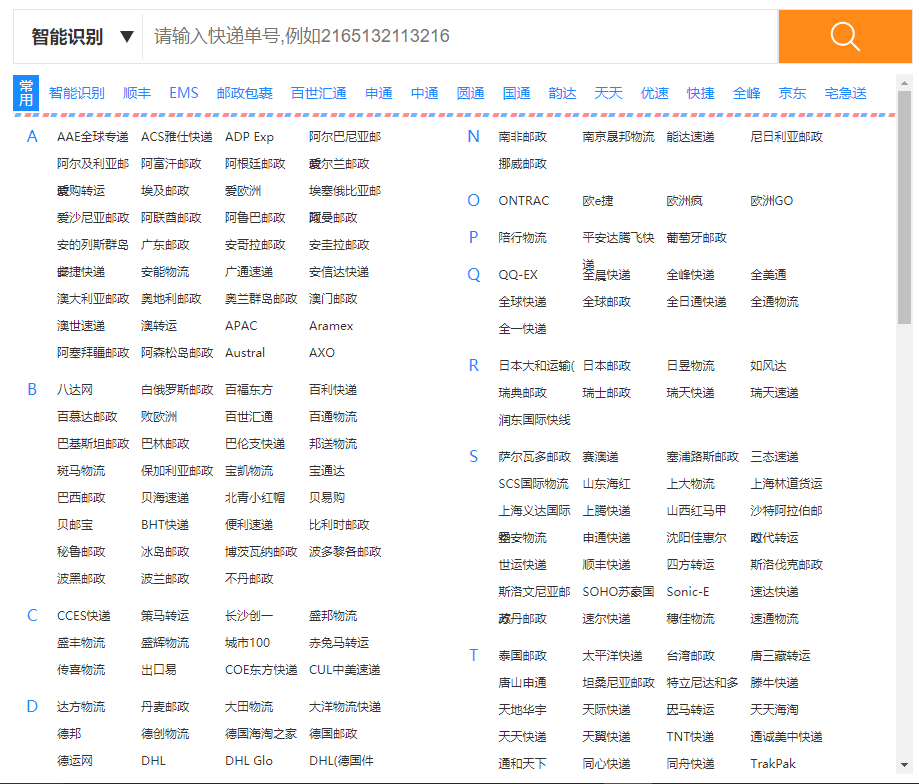Select ONTRAC courier
The height and width of the screenshot is (784, 919).
click(524, 201)
